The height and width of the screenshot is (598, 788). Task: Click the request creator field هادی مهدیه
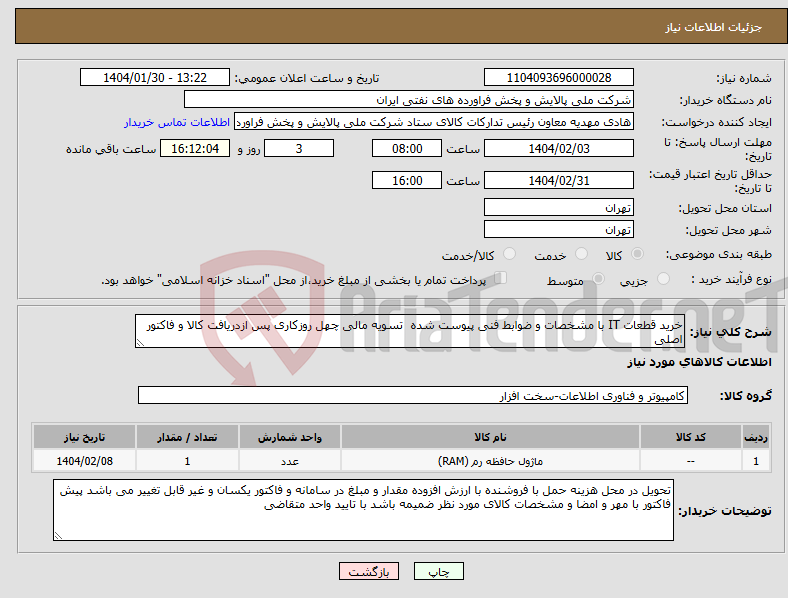[x=434, y=122]
